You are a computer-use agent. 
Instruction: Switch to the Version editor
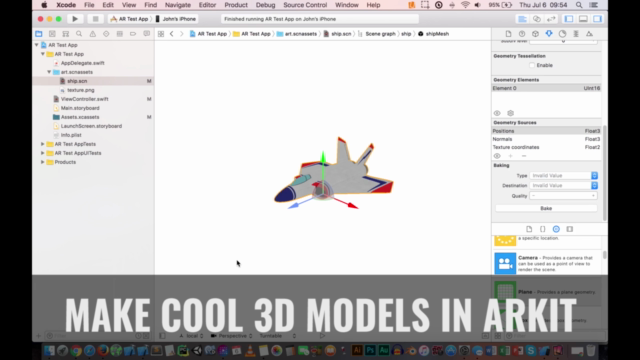coord(551,19)
